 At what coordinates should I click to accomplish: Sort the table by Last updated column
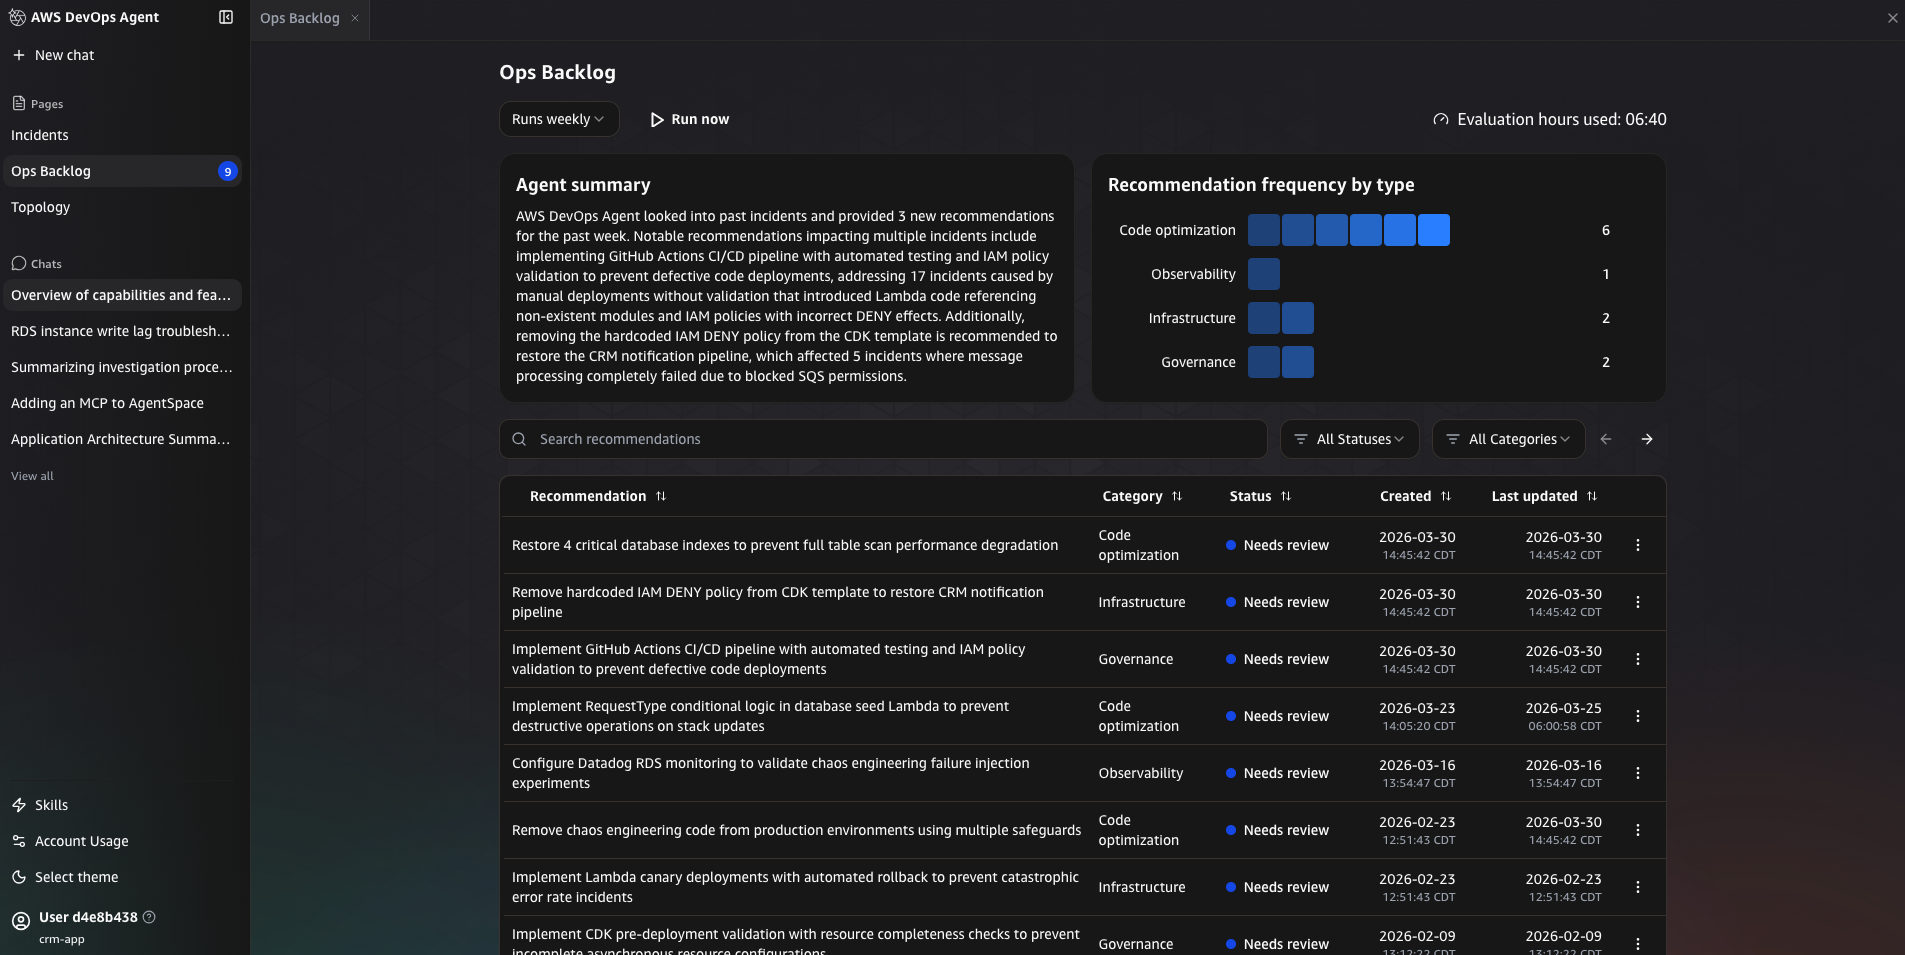pyautogui.click(x=1592, y=495)
